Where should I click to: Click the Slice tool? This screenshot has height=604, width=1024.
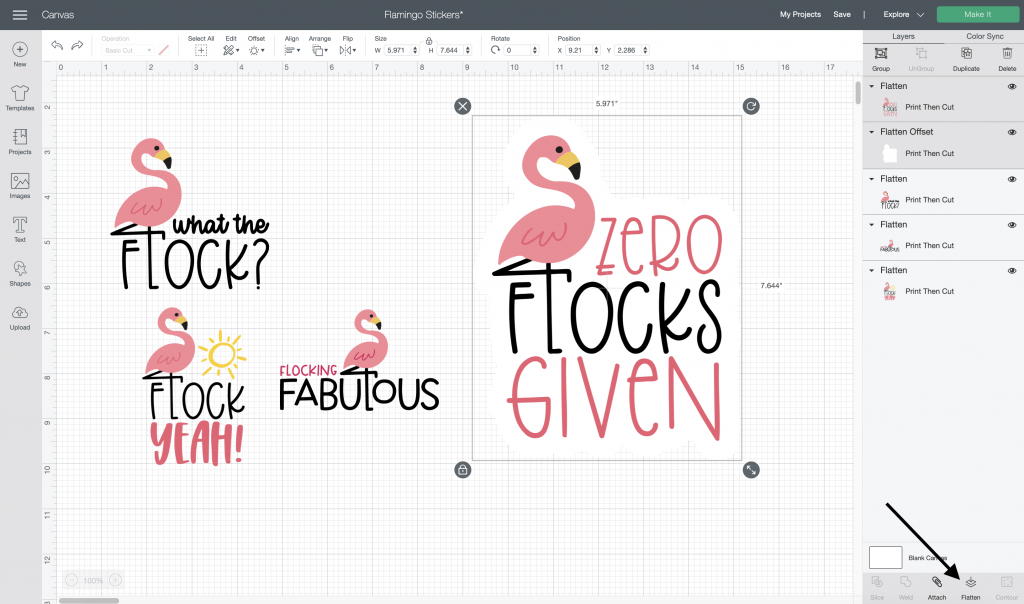click(877, 587)
